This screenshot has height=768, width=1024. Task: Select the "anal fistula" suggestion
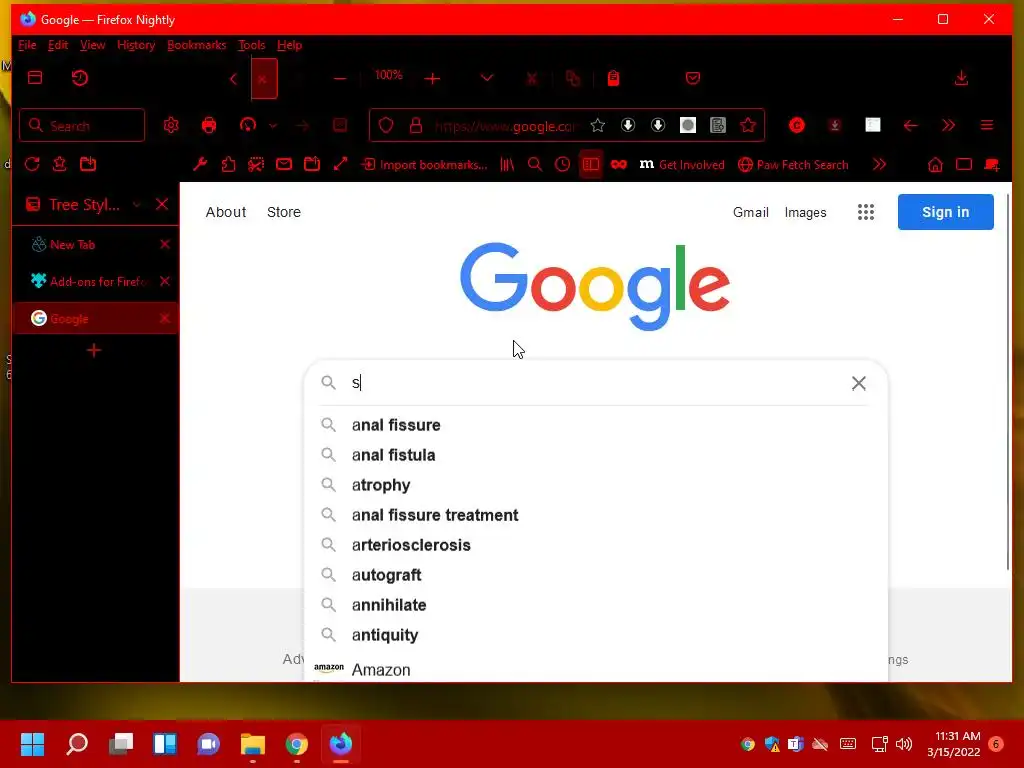point(594,455)
